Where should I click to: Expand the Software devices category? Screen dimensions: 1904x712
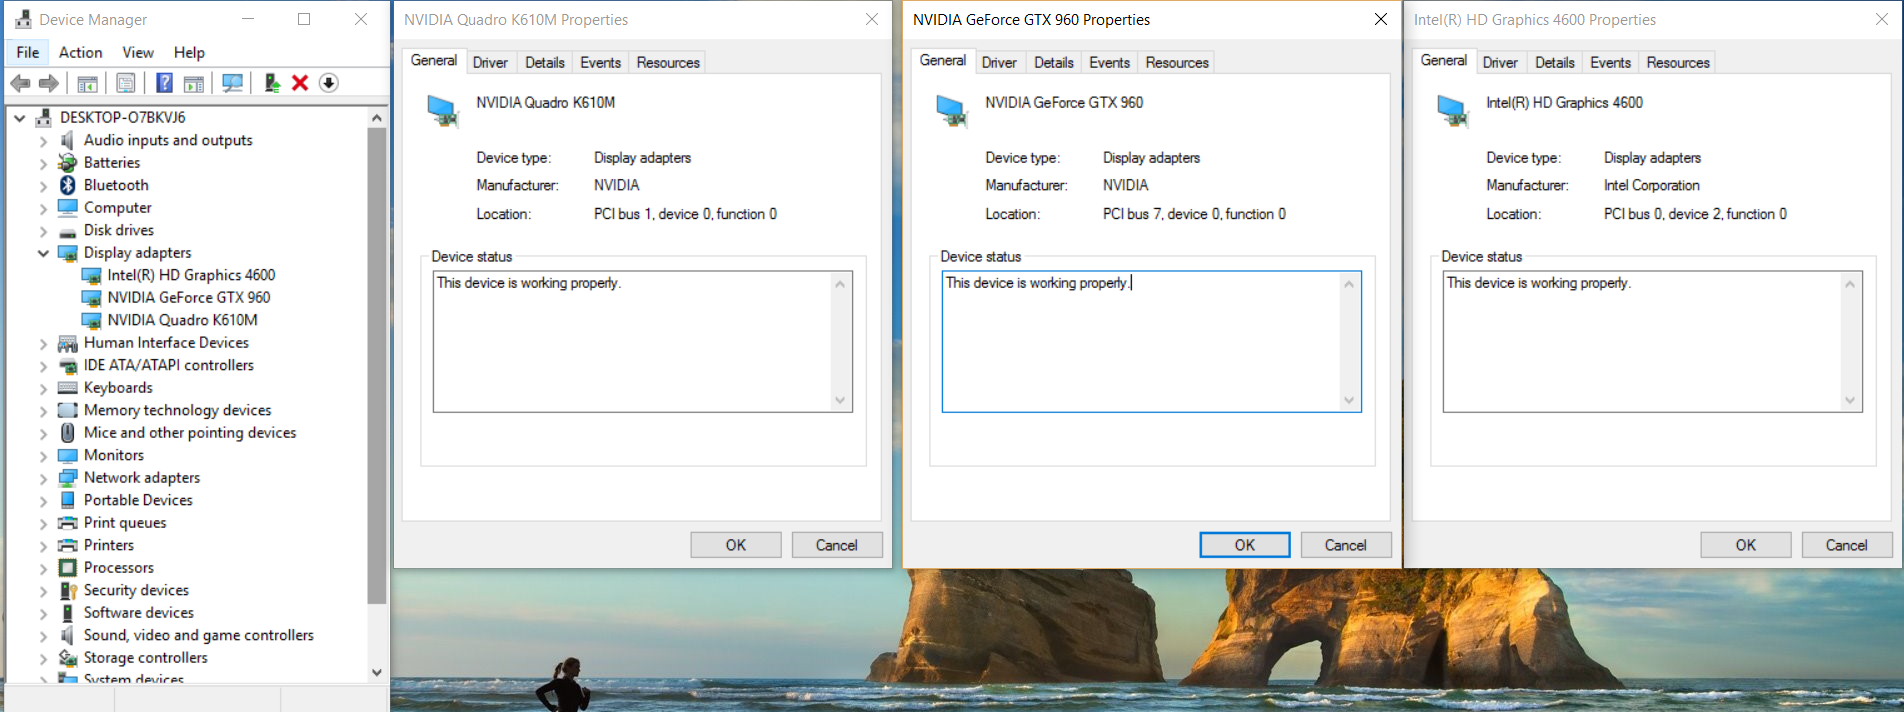[x=43, y=613]
